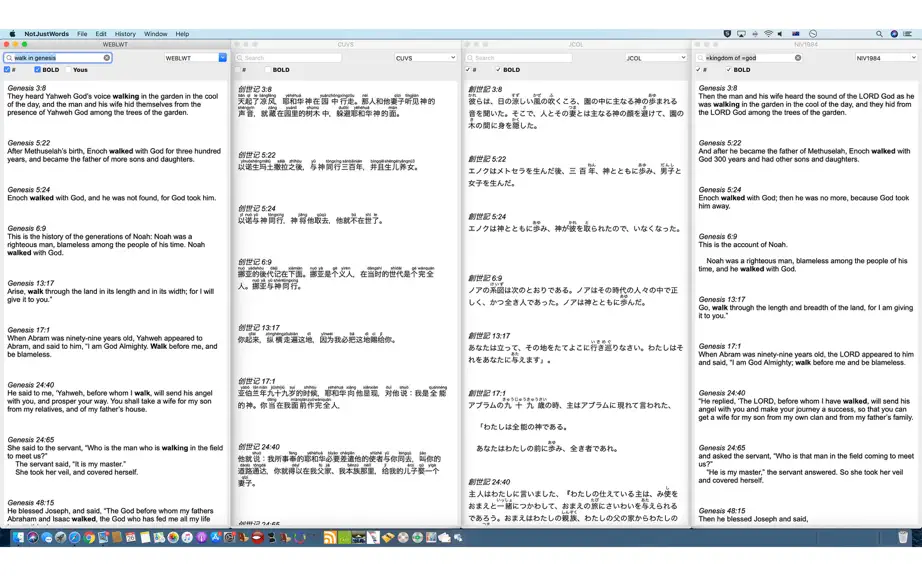Open Wi-Fi status menu

(x=768, y=34)
